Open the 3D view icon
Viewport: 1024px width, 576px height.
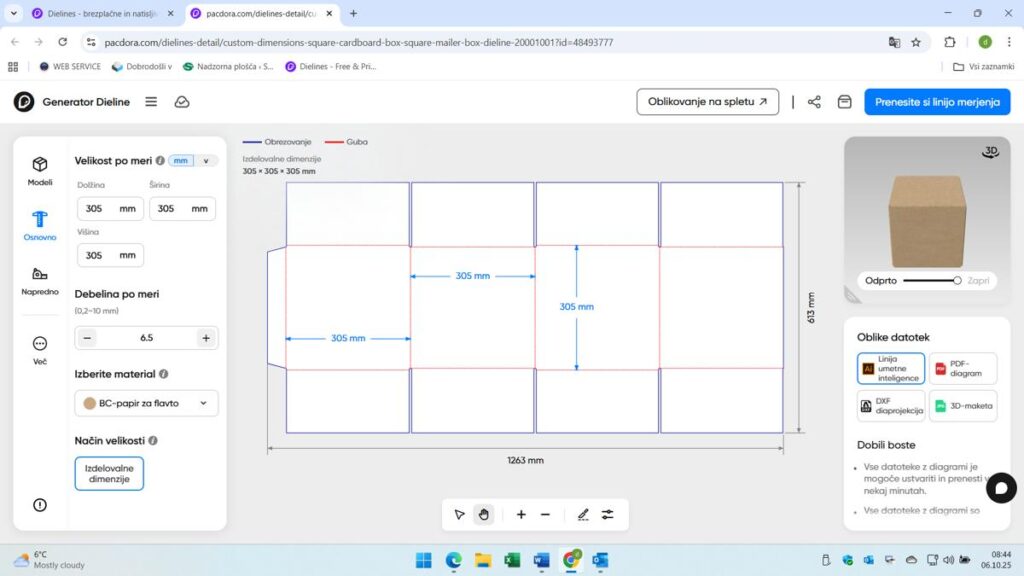tap(990, 152)
